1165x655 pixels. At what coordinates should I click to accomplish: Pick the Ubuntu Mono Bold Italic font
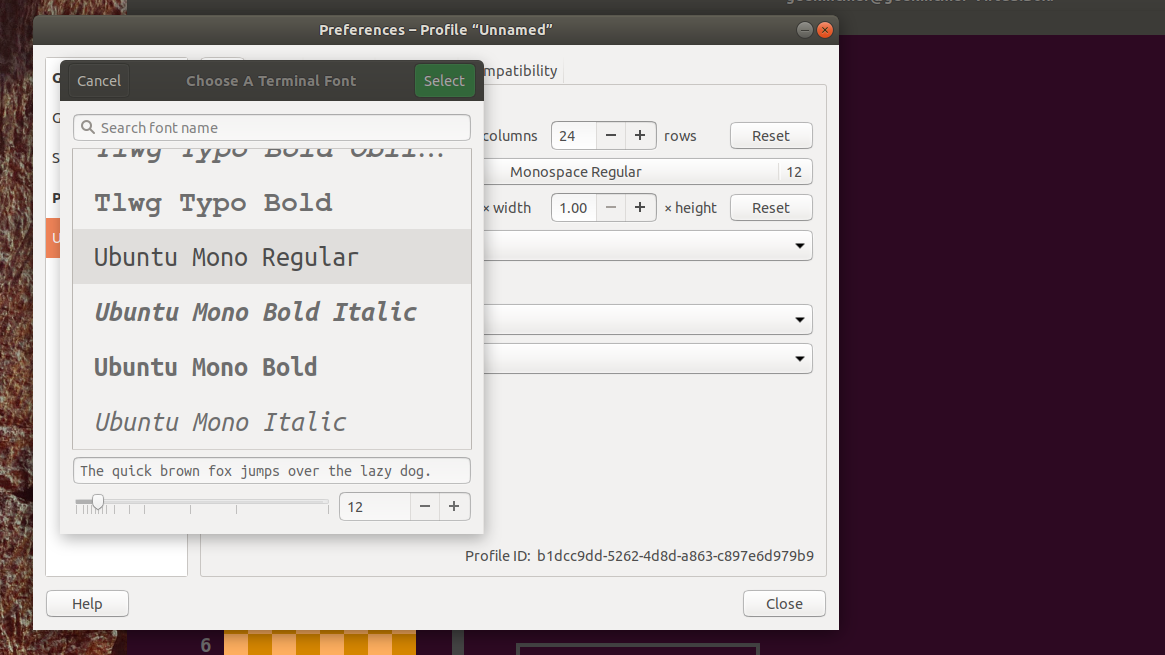click(255, 312)
